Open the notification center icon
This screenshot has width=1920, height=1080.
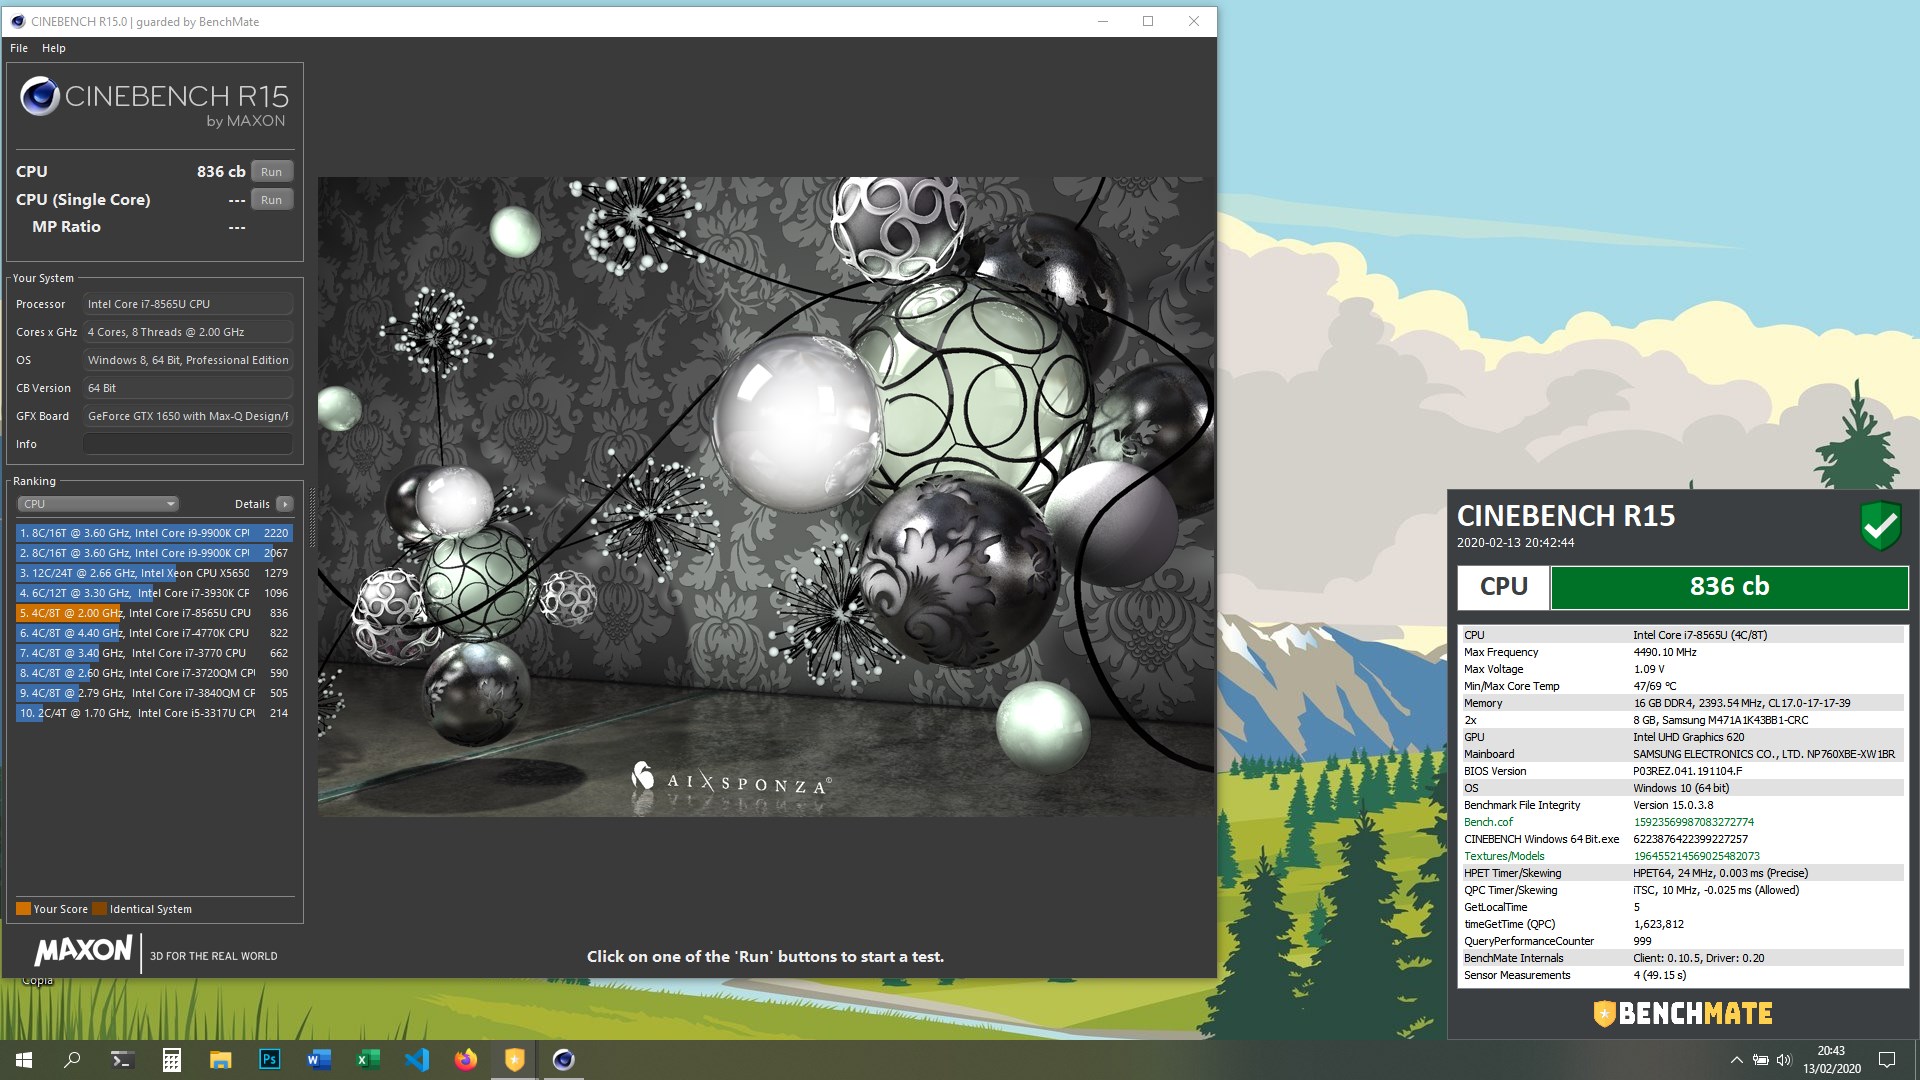click(x=1887, y=1060)
